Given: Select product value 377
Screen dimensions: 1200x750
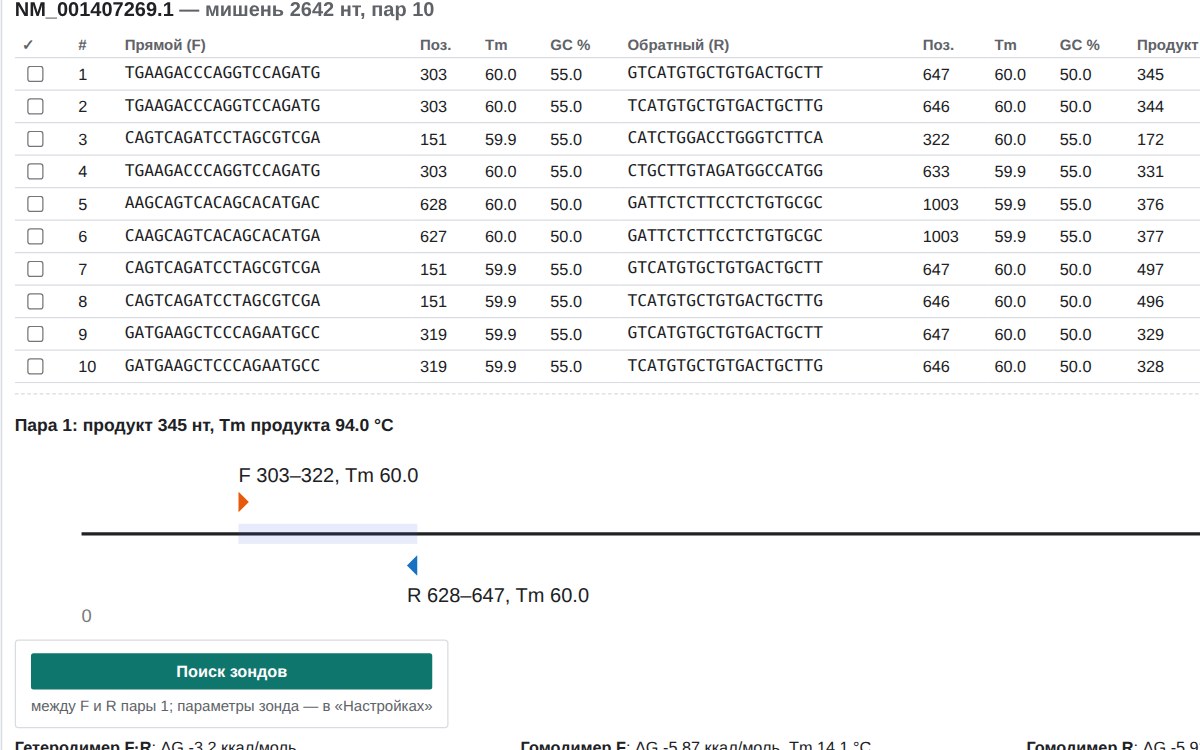Looking at the screenshot, I should tap(1150, 236).
